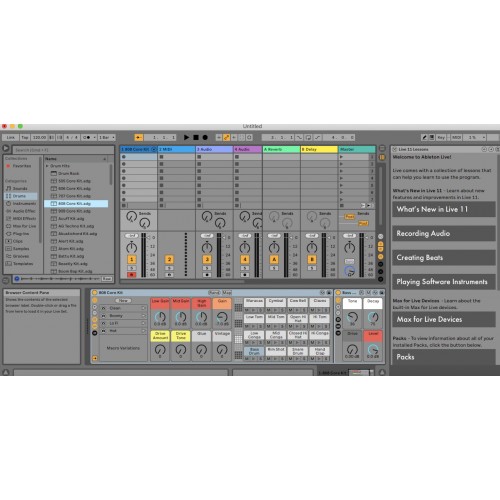The image size is (500, 500).
Task: Select the A Reverb return track header
Action: point(281,149)
